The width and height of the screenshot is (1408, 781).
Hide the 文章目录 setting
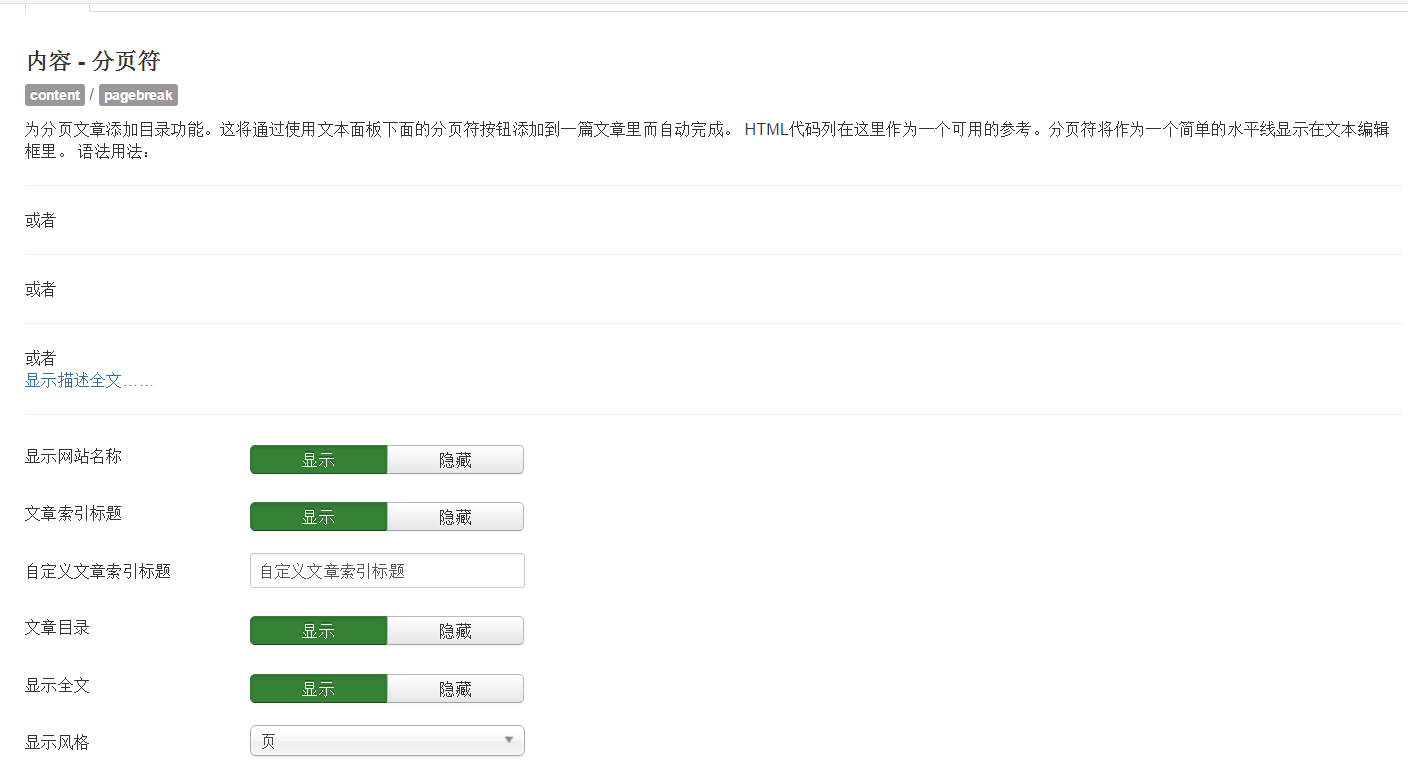pyautogui.click(x=455, y=630)
